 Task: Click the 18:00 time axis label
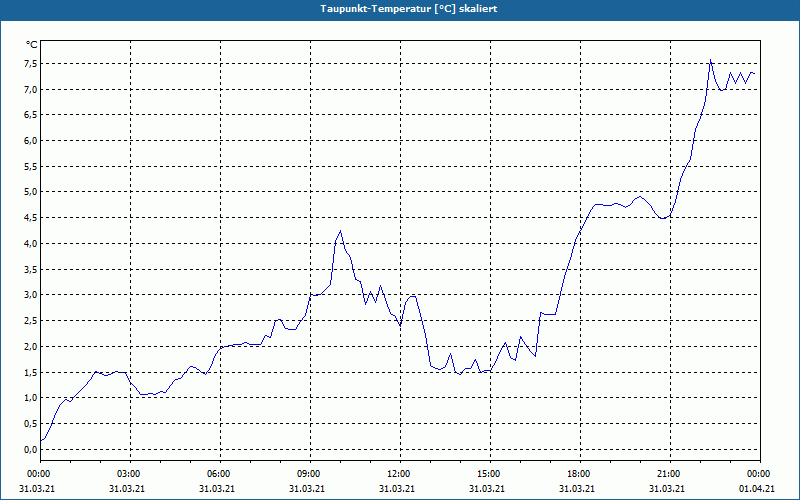[x=581, y=474]
